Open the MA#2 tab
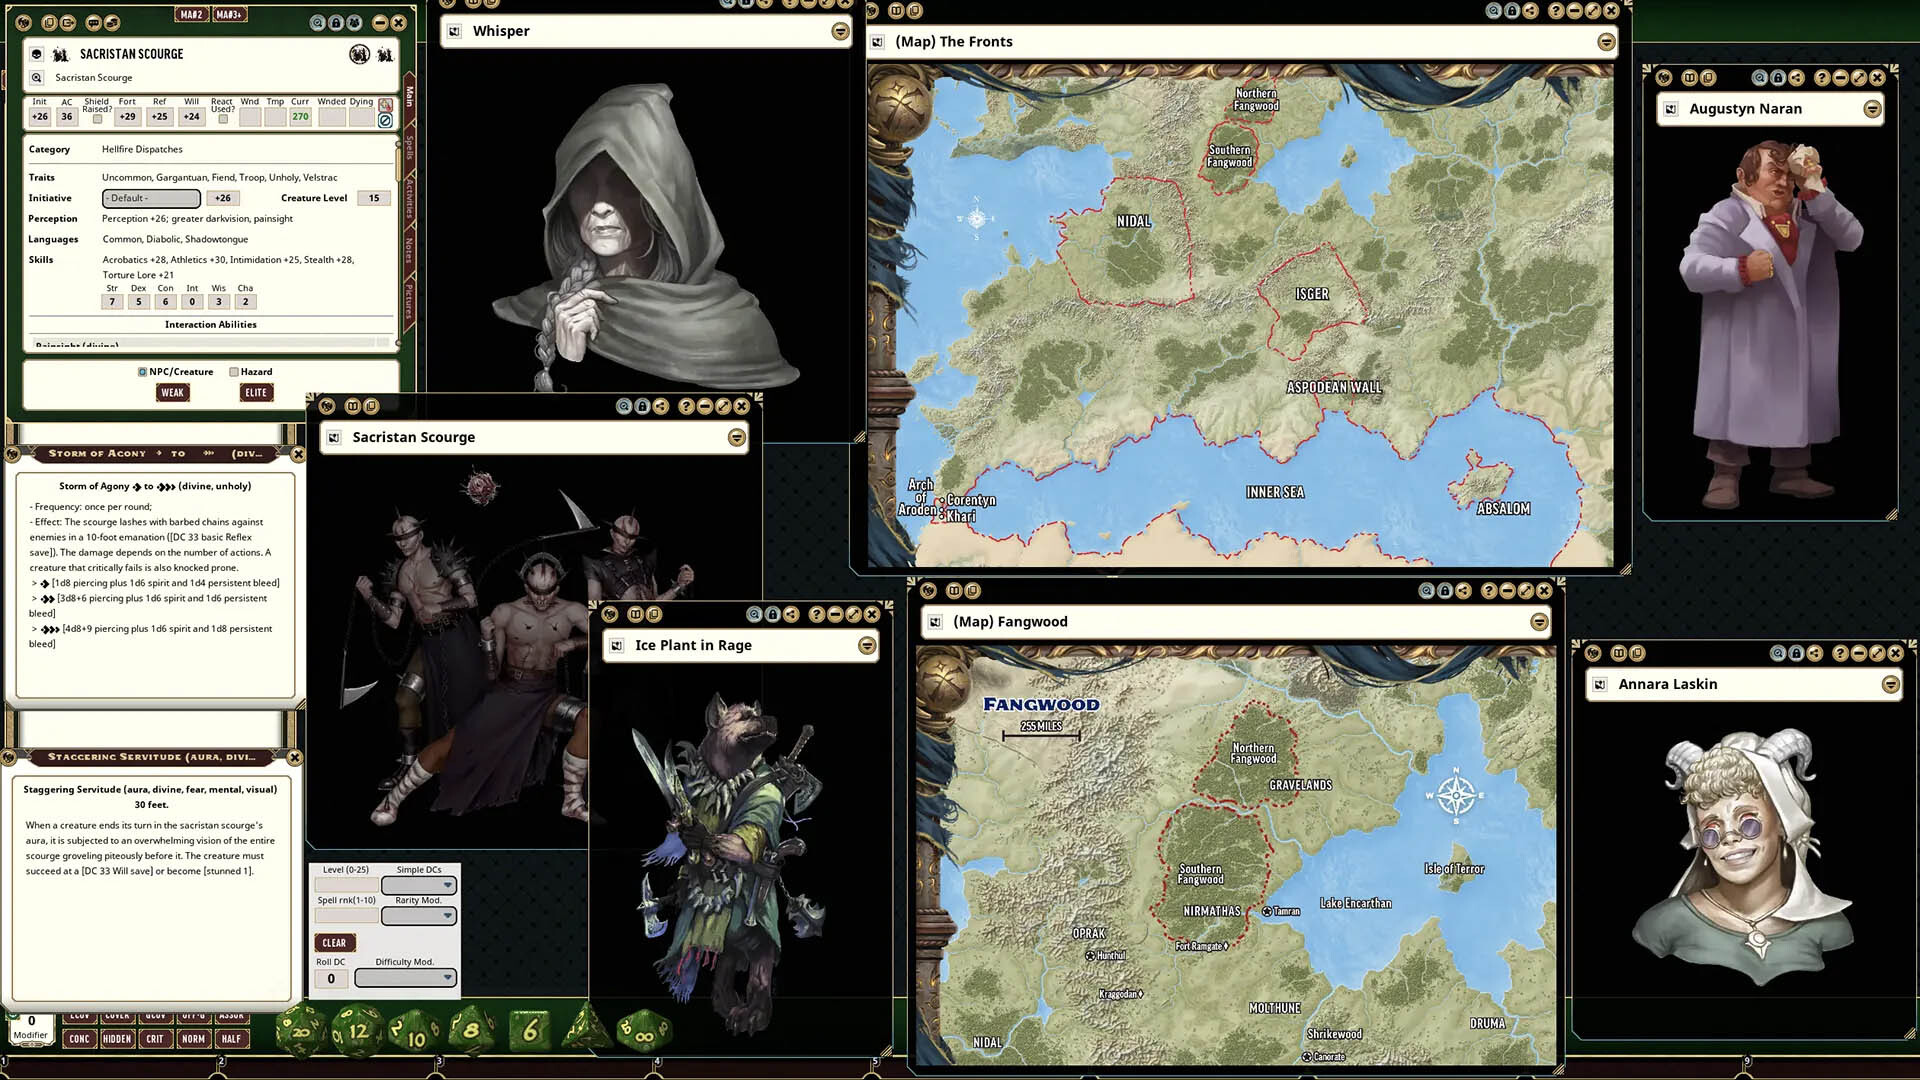This screenshot has width=1920, height=1080. point(190,15)
